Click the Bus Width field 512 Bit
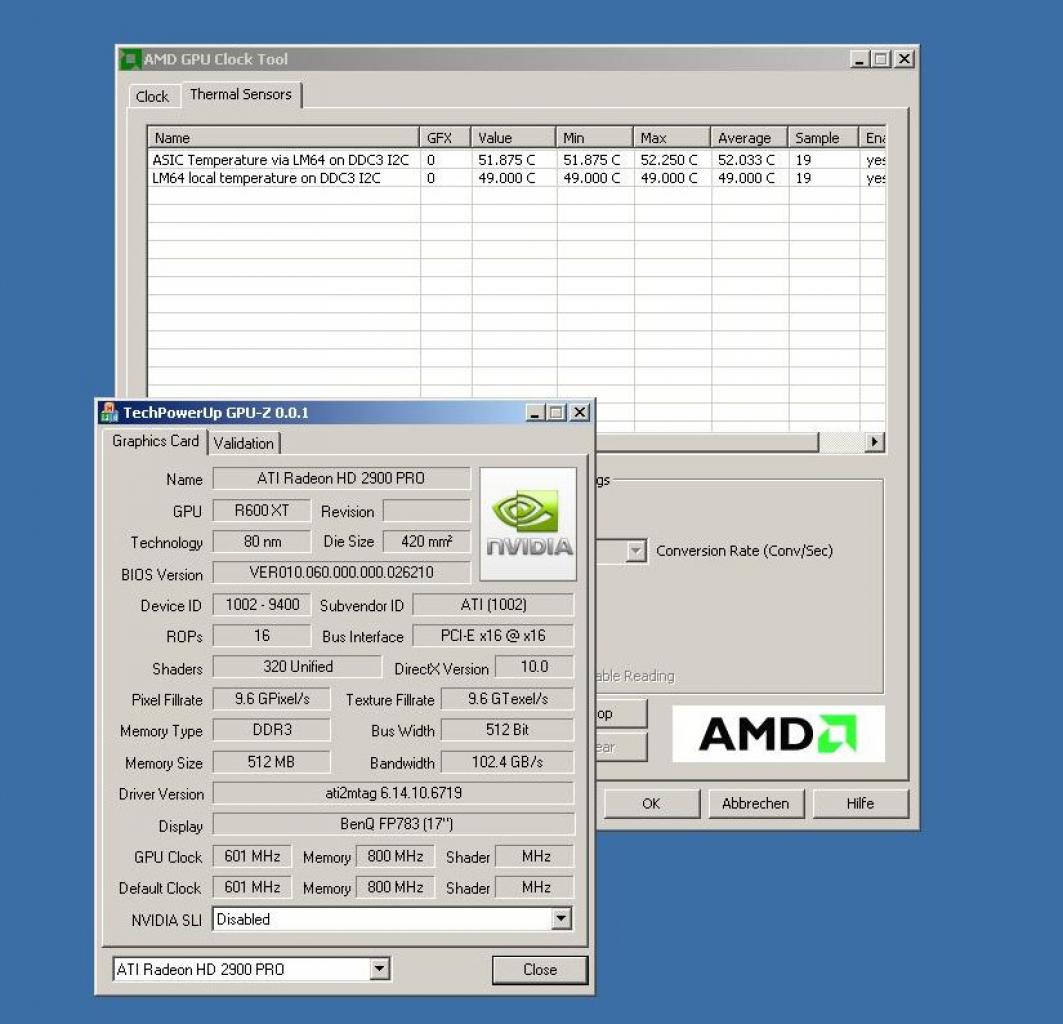The height and width of the screenshot is (1024, 1063). pyautogui.click(x=507, y=730)
